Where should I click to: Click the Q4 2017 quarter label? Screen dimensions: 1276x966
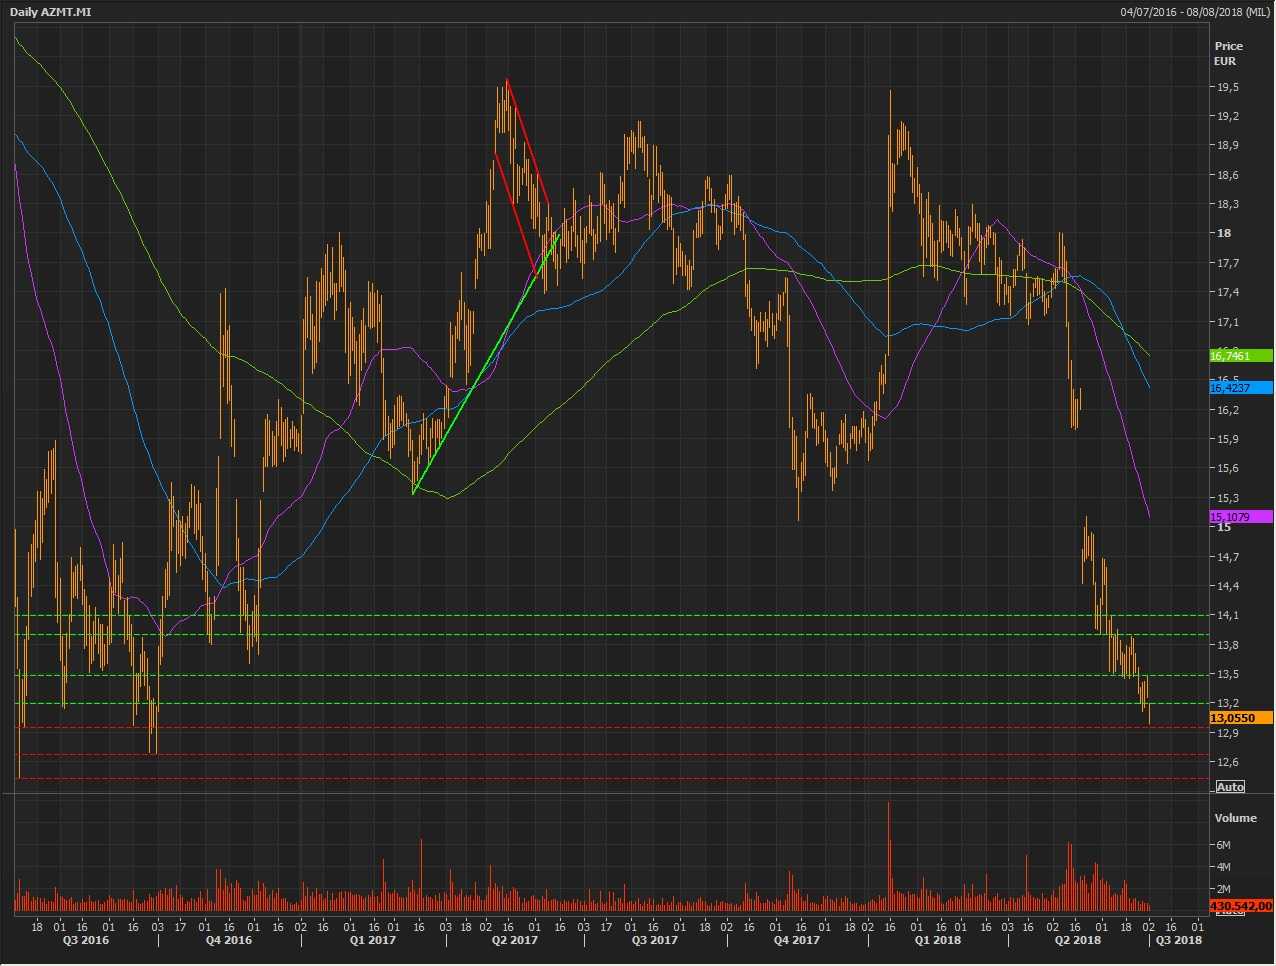coord(797,940)
